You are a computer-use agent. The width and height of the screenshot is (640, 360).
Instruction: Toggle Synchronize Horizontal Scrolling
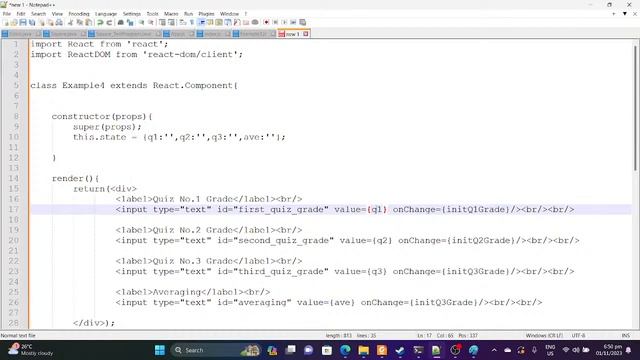(171, 22)
